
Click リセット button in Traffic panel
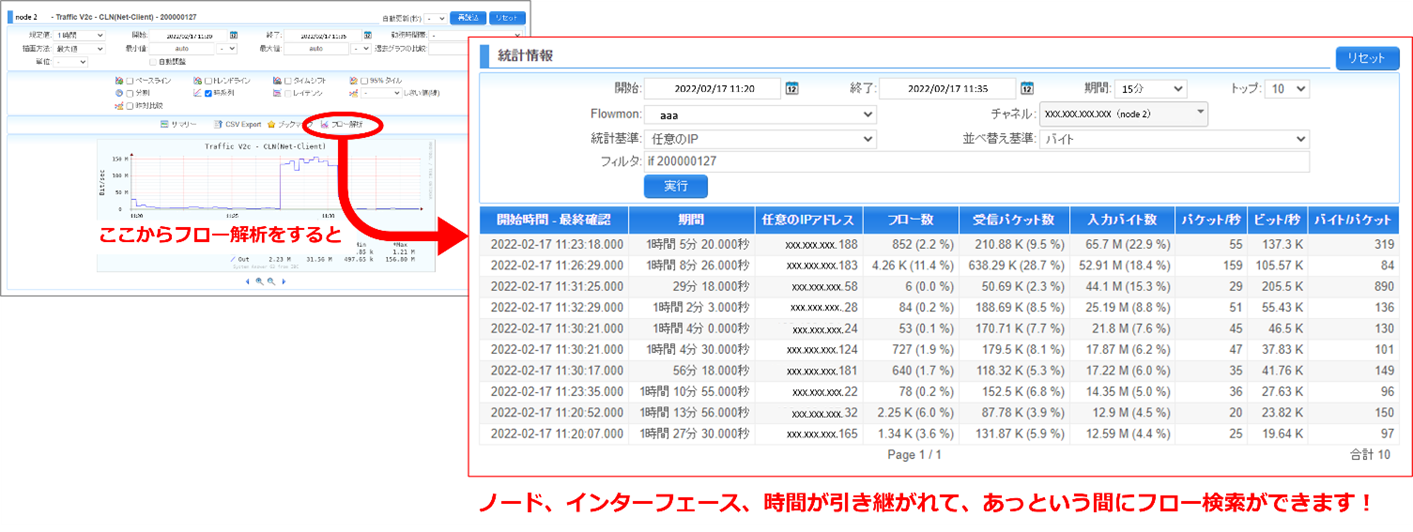(506, 18)
